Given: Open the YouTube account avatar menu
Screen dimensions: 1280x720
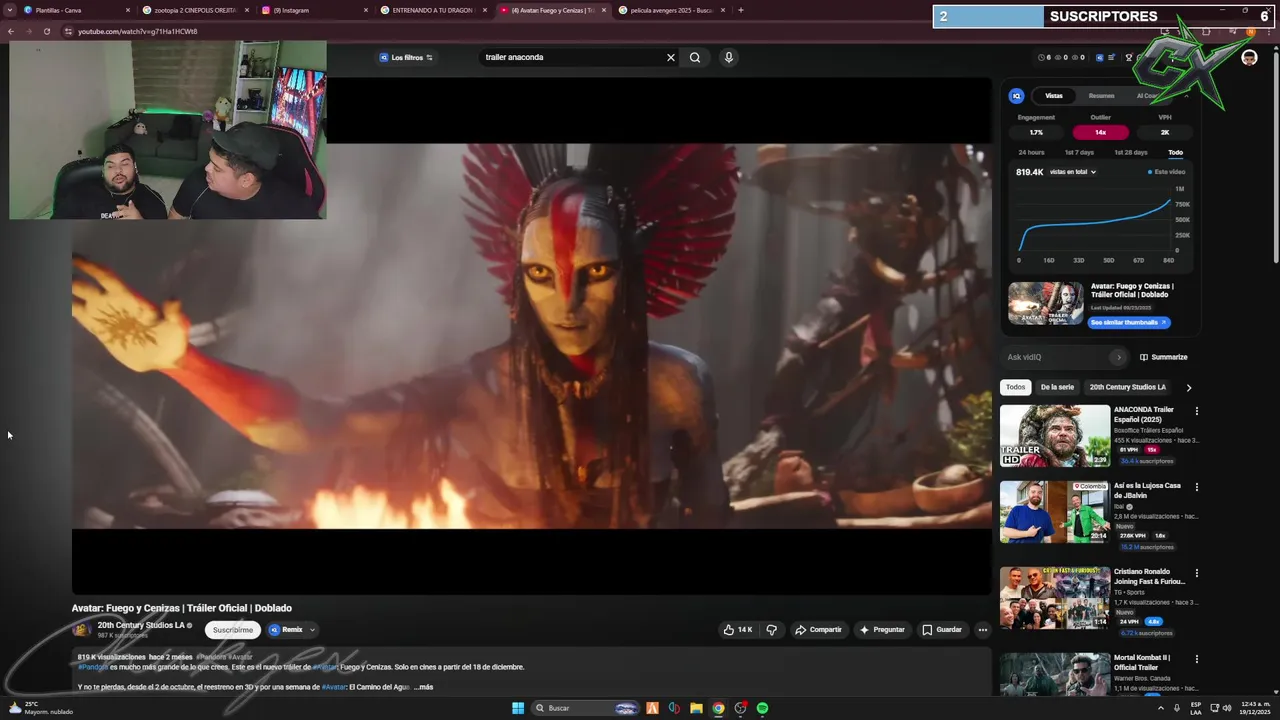Looking at the screenshot, I should click(x=1249, y=58).
